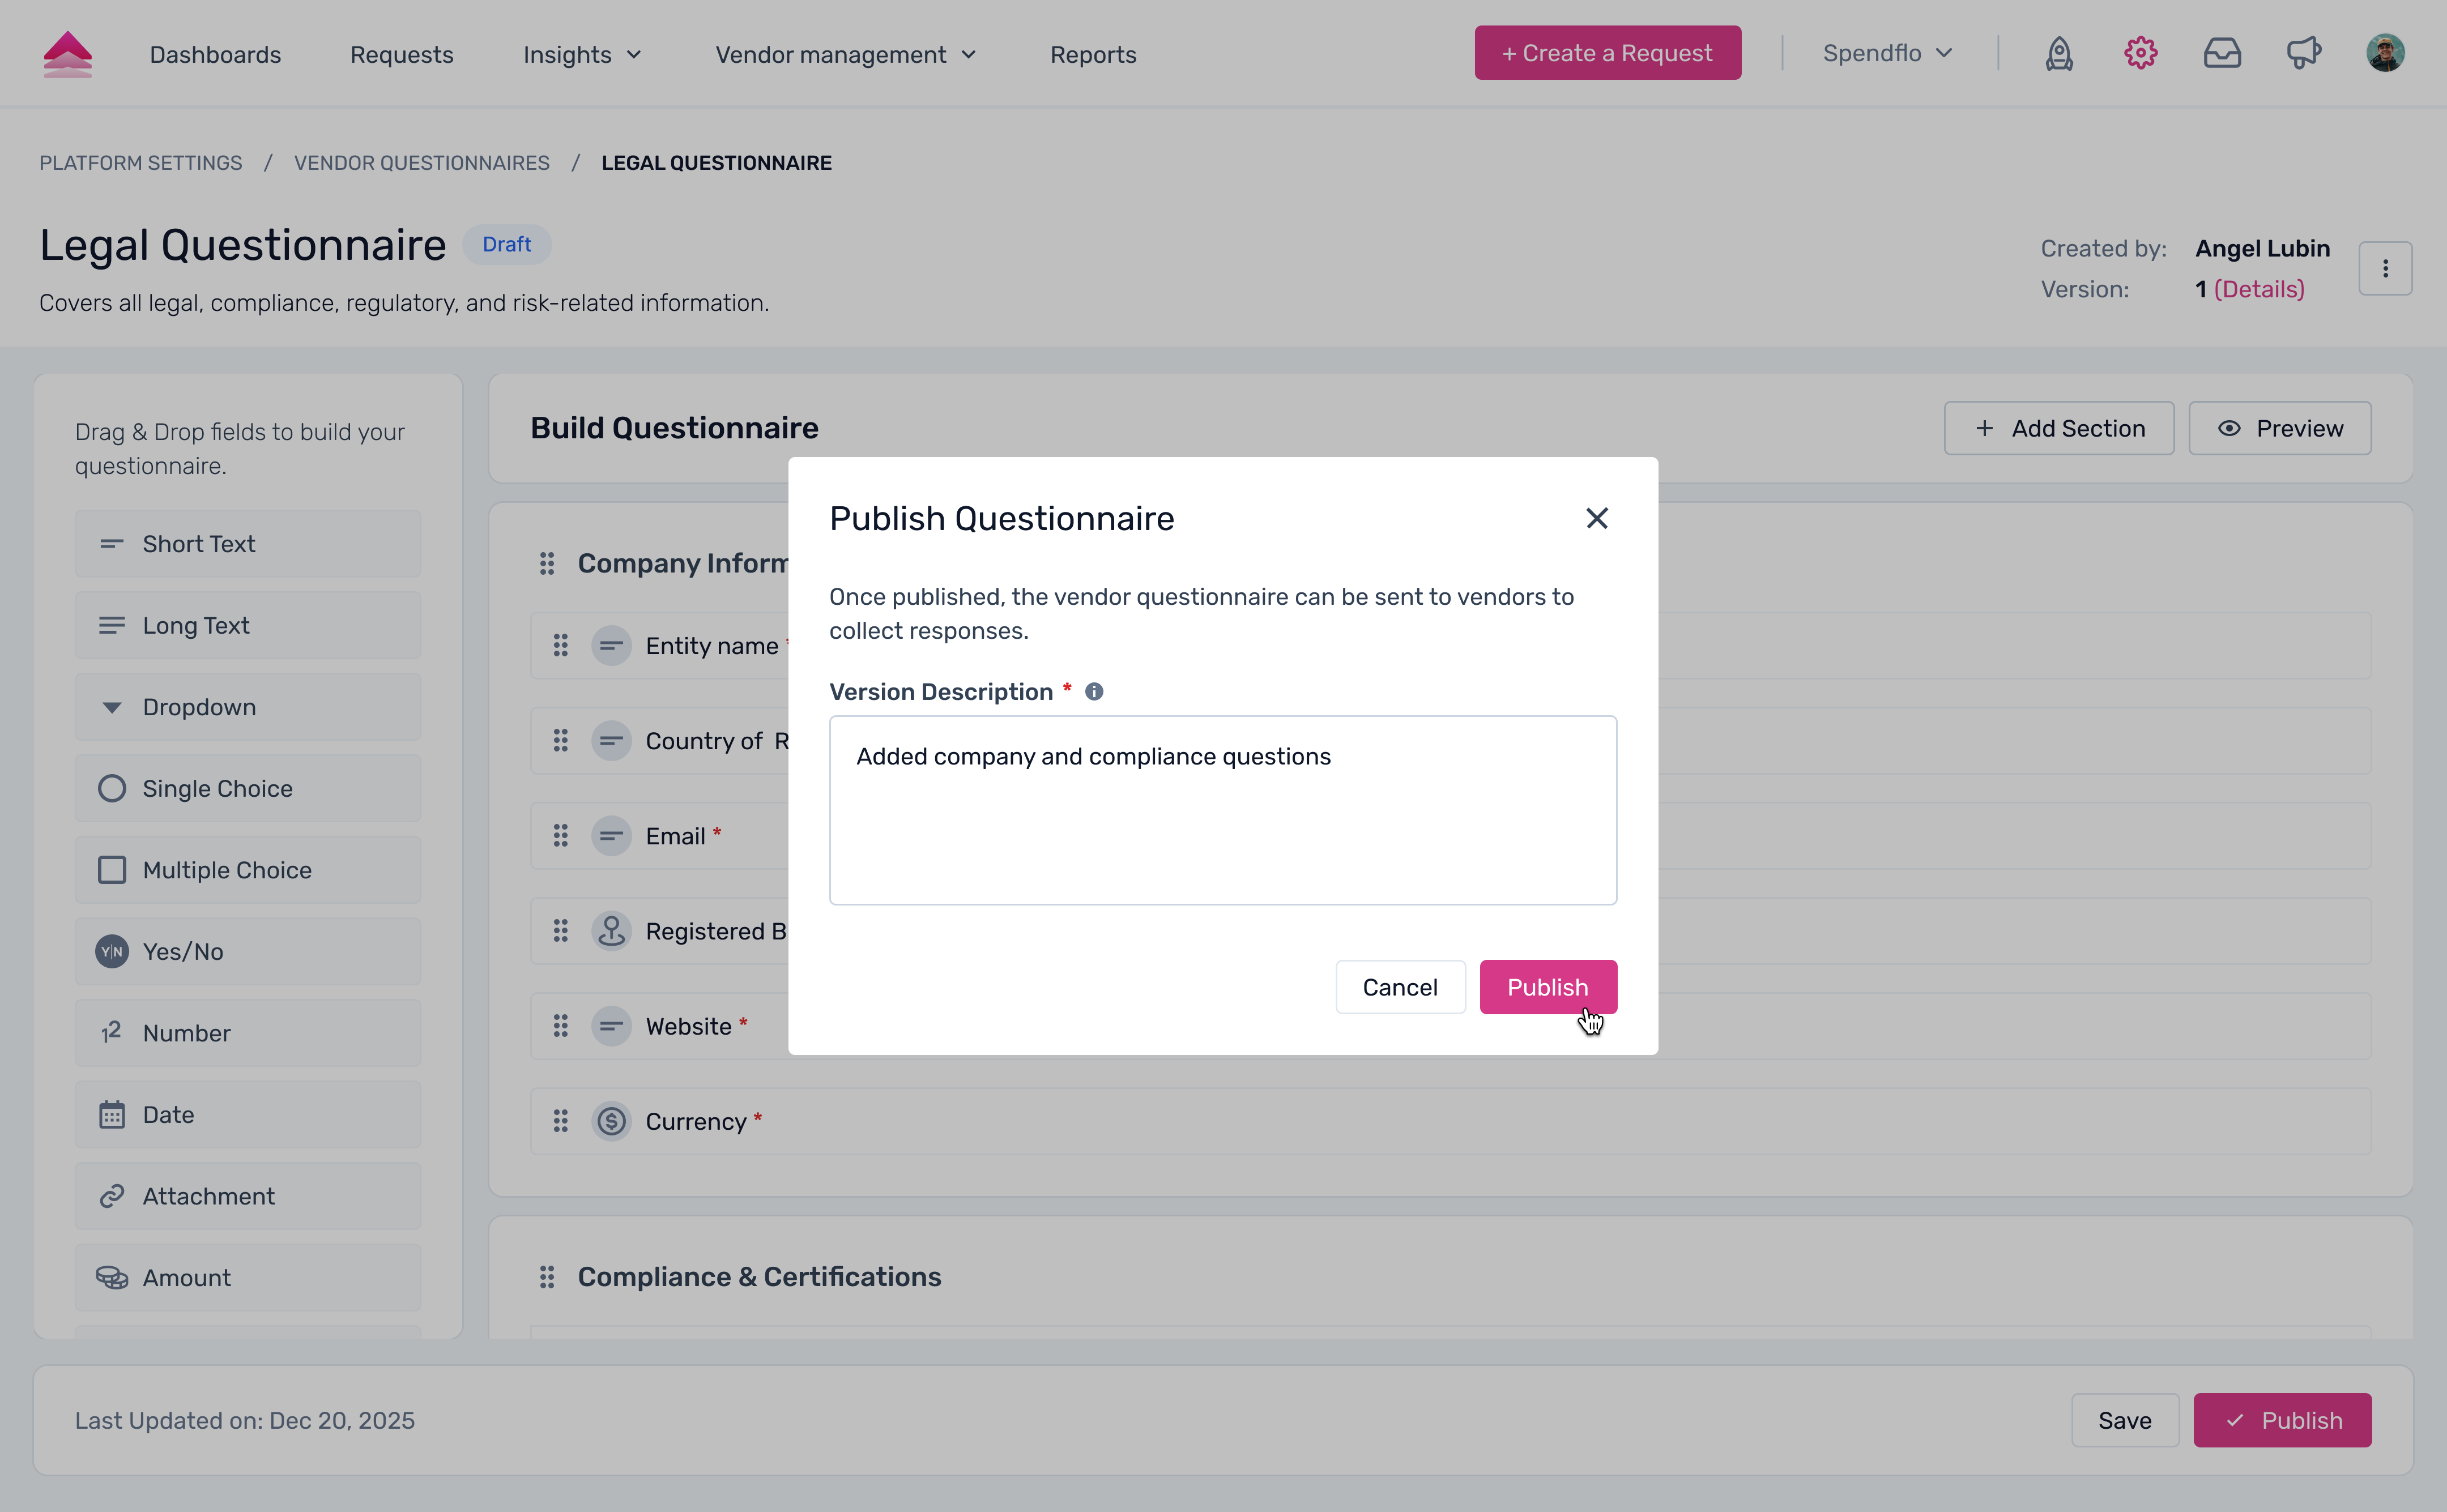Open the inbox tray icon
Image resolution: width=2447 pixels, height=1512 pixels.
tap(2222, 53)
